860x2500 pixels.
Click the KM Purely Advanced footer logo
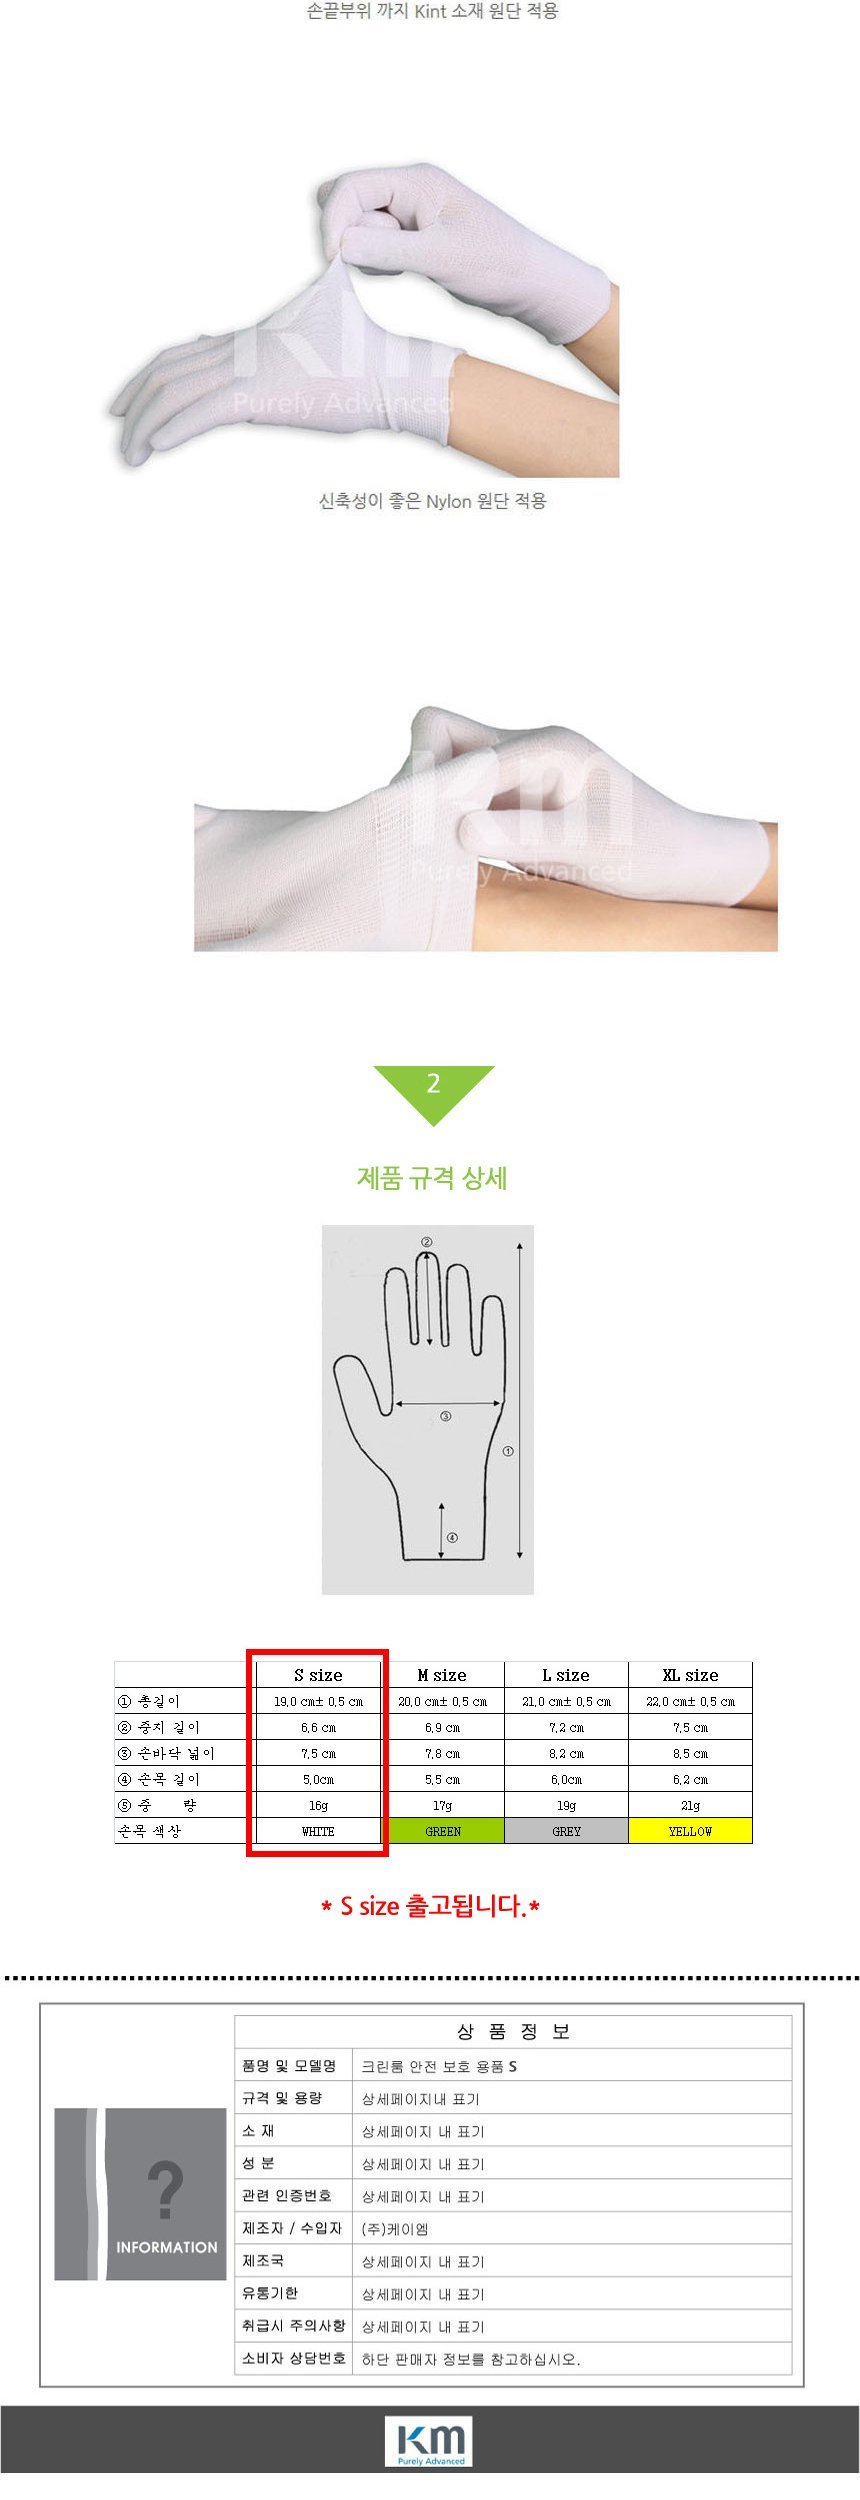tap(430, 2441)
